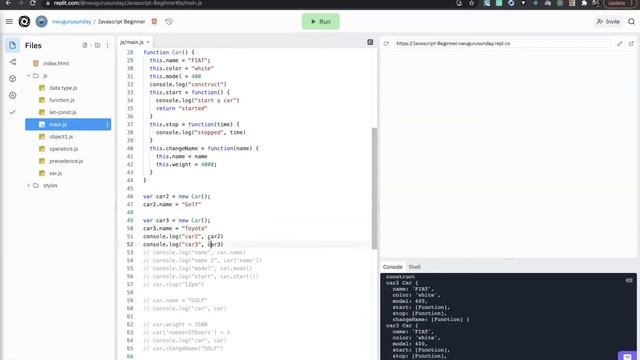Click line 46 var car2 declaration
Image resolution: width=640 pixels, height=360 pixels.
(177, 196)
